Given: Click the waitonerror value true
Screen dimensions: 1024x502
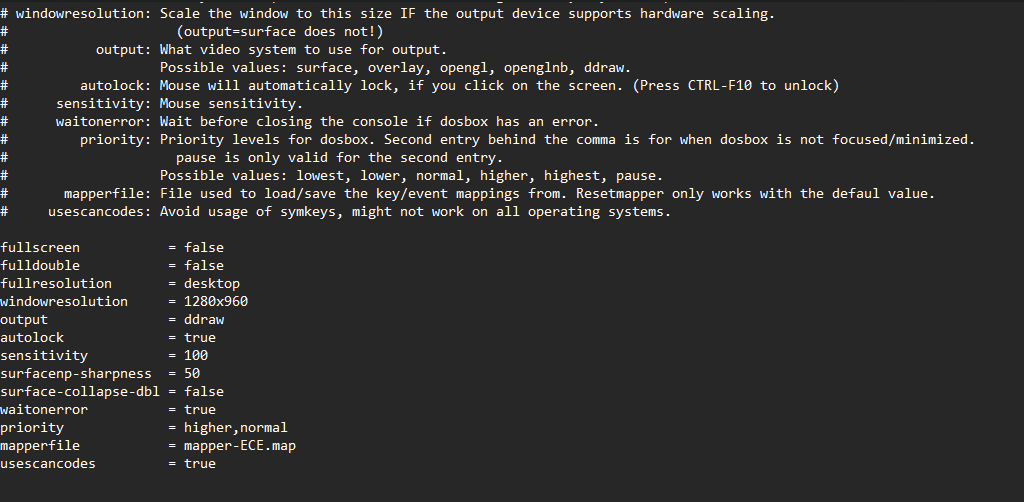Looking at the screenshot, I should click(x=200, y=409).
